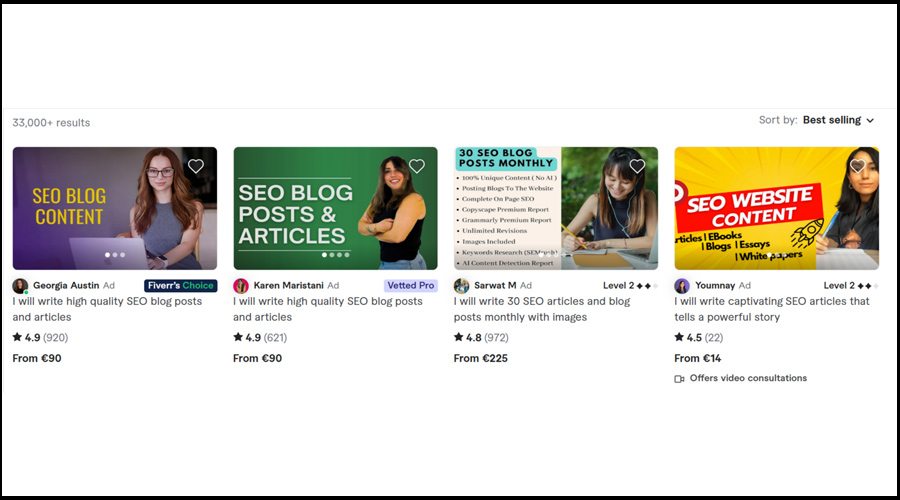Click the chevron next to Best selling

pyautogui.click(x=870, y=121)
